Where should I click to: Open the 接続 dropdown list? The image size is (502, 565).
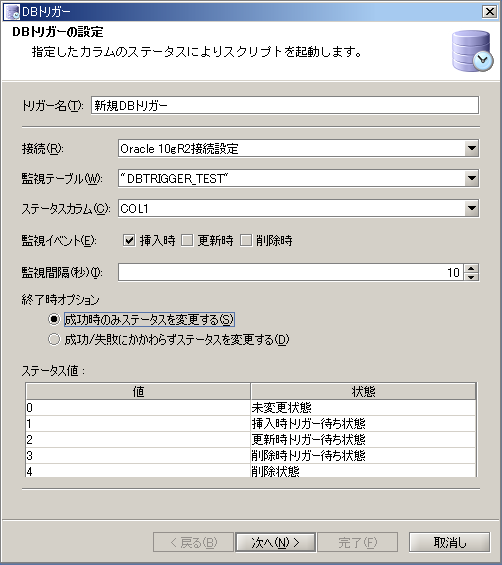pyautogui.click(x=471, y=148)
